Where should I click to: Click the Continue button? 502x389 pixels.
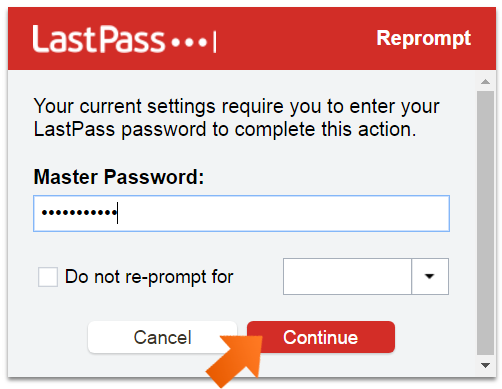coord(321,337)
